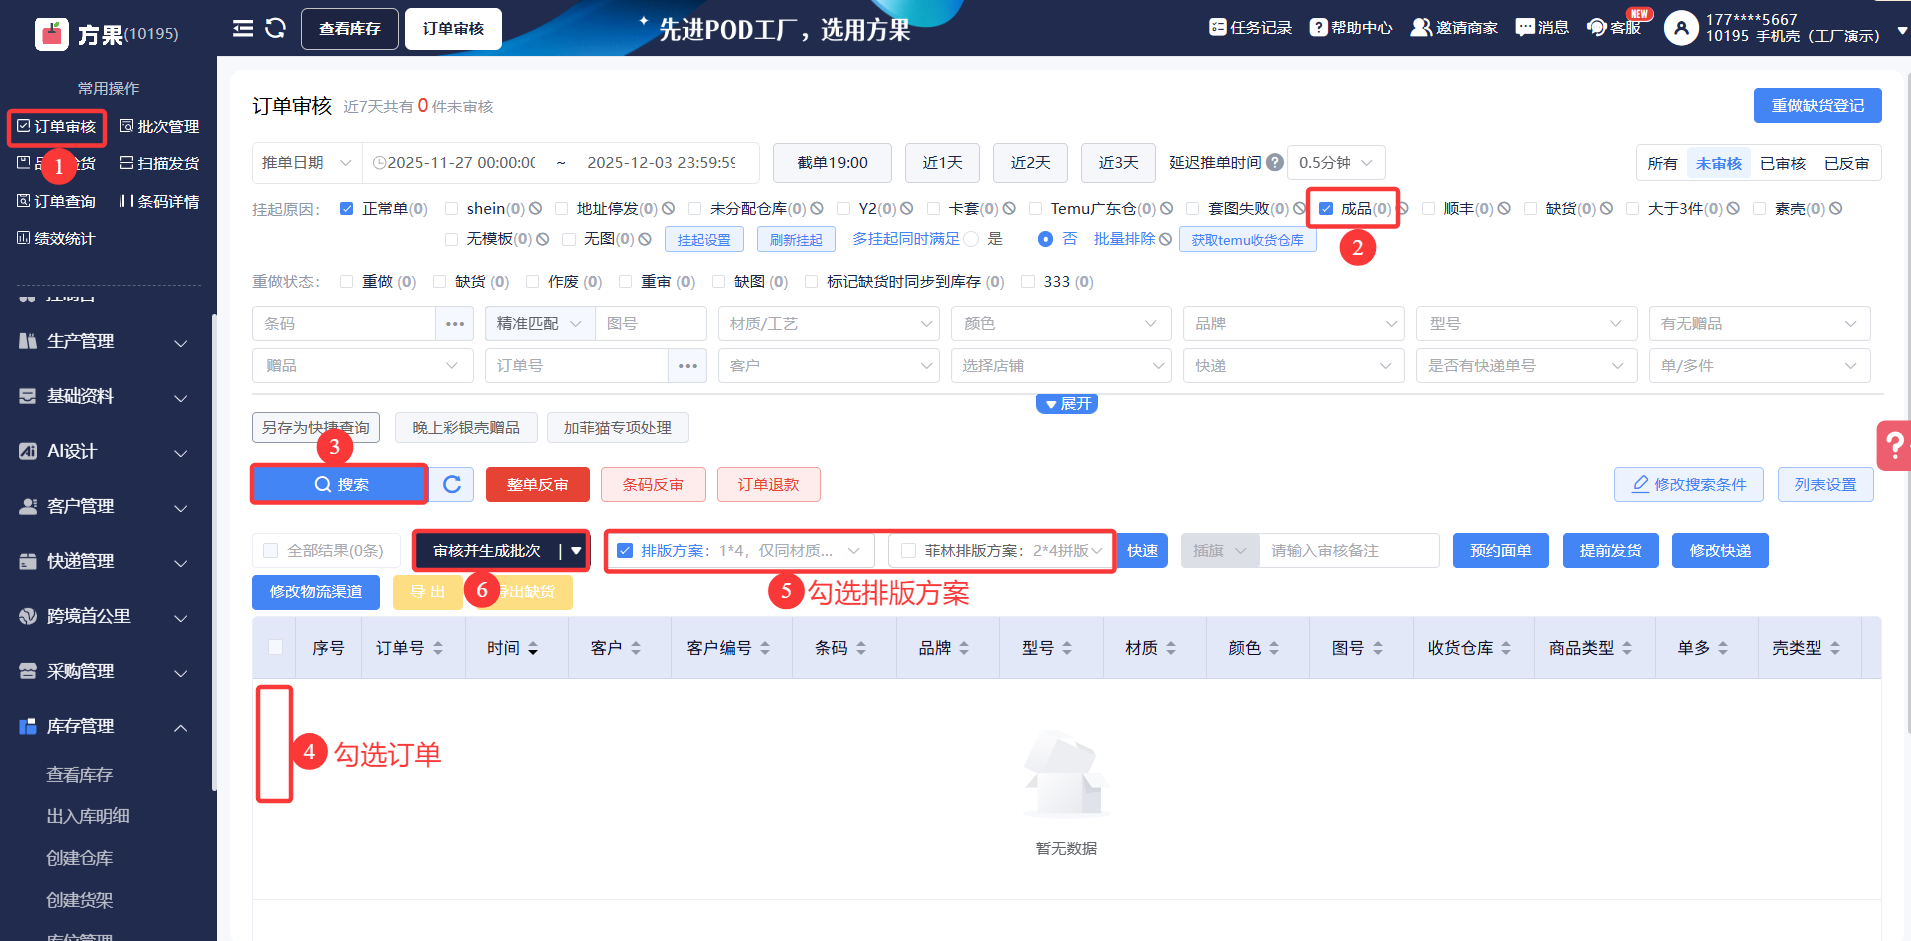Click the 重做缺货登记 button
1911x941 pixels.
pyautogui.click(x=1817, y=106)
